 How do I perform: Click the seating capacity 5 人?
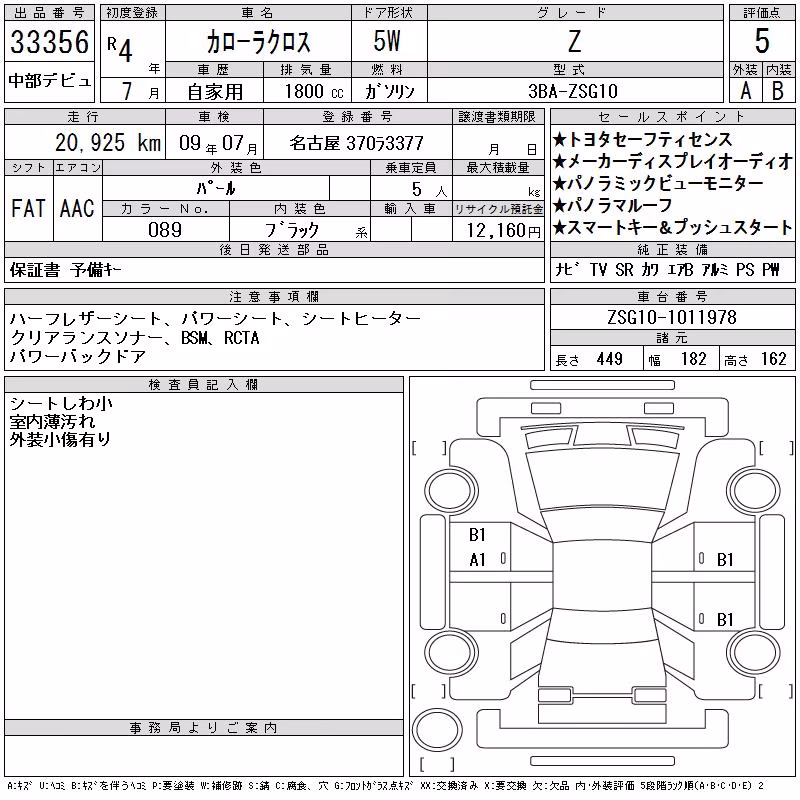point(429,190)
